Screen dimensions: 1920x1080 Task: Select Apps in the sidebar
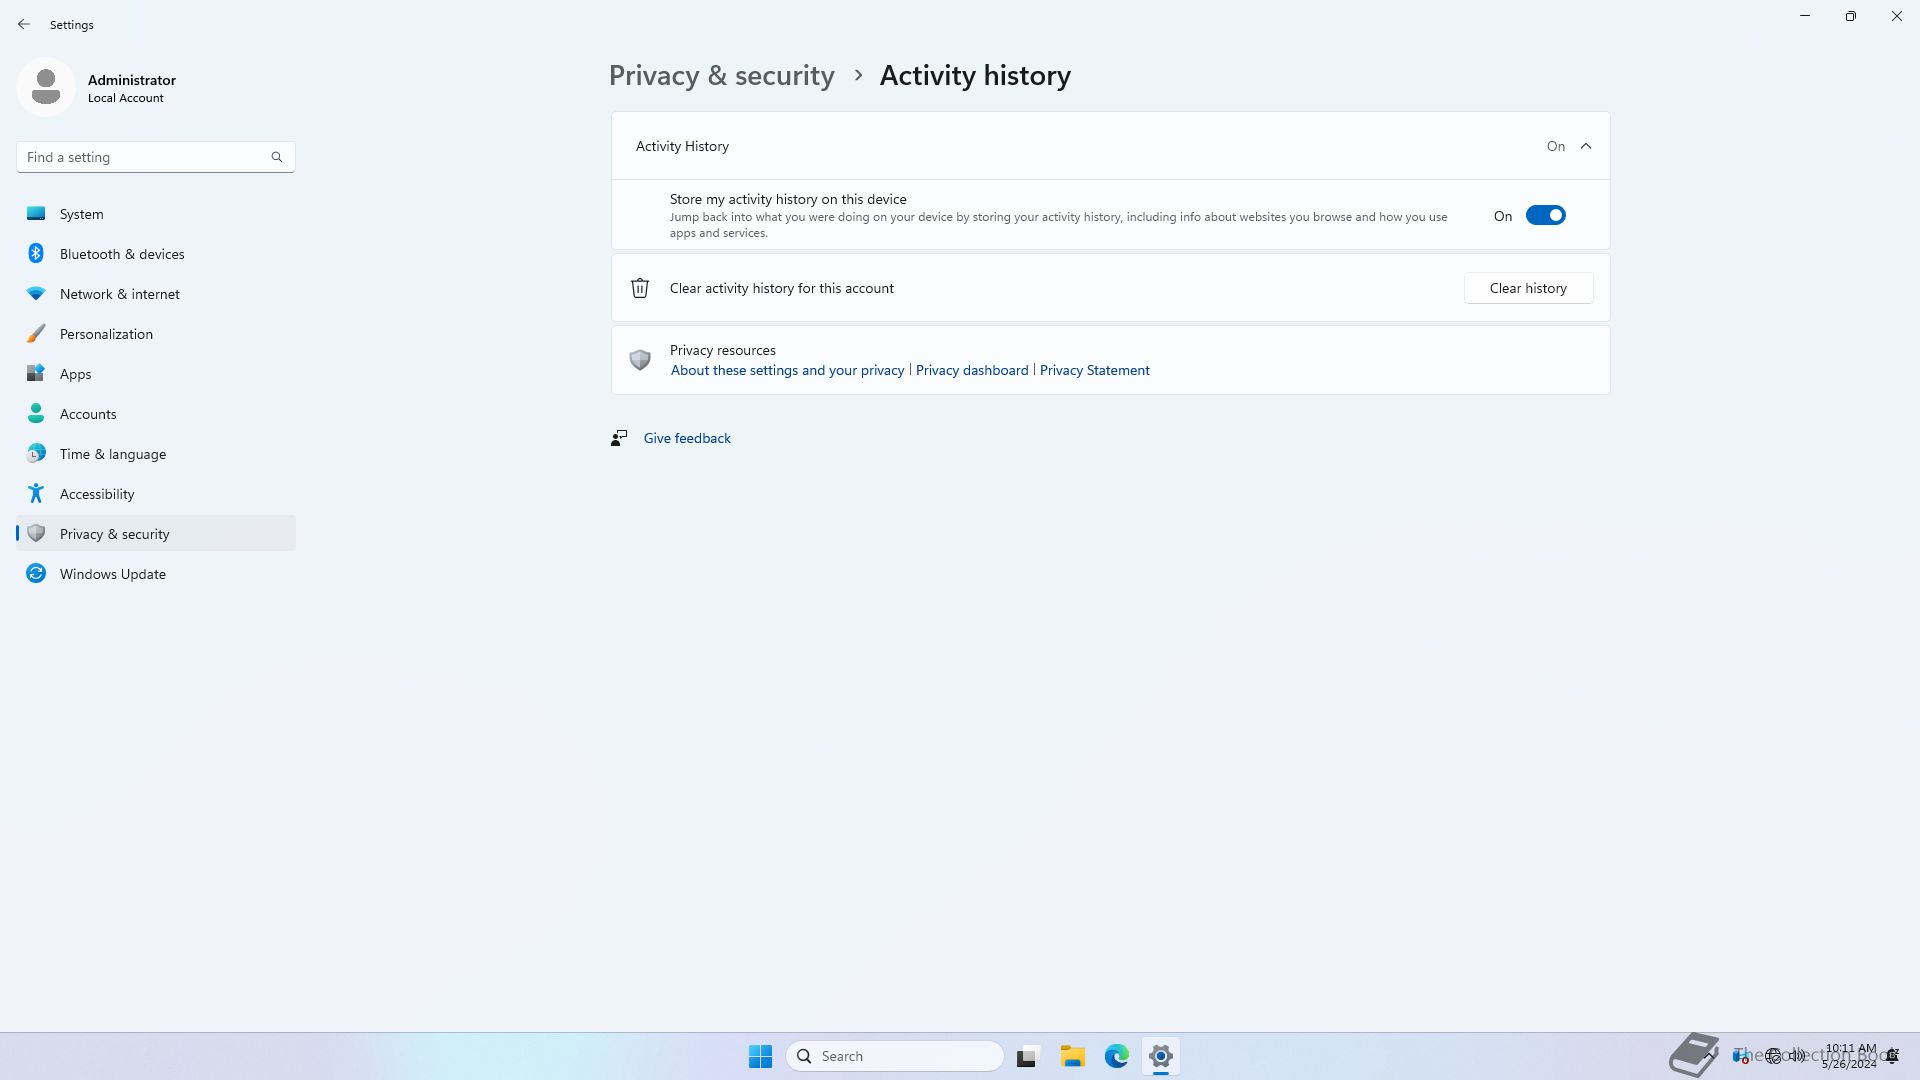coord(75,374)
